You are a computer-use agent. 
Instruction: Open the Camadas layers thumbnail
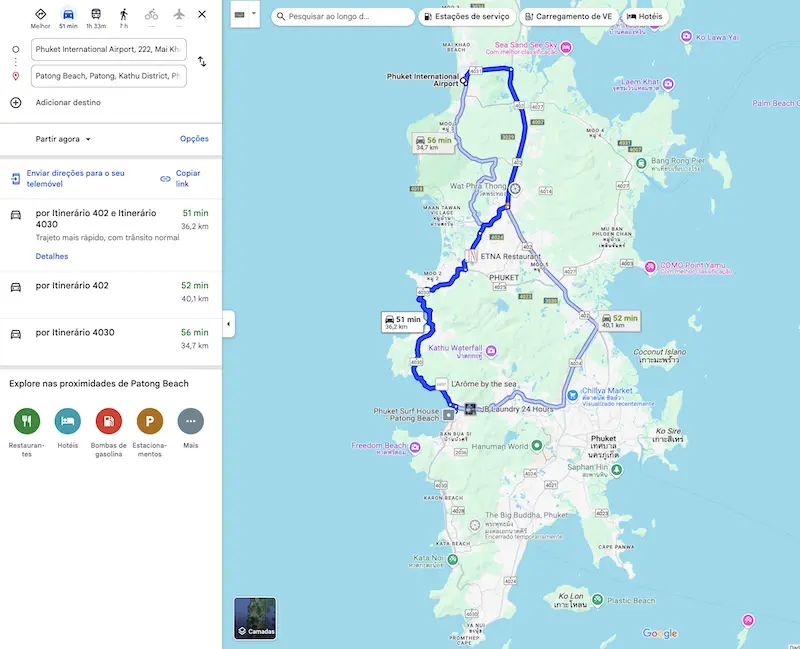coord(255,618)
